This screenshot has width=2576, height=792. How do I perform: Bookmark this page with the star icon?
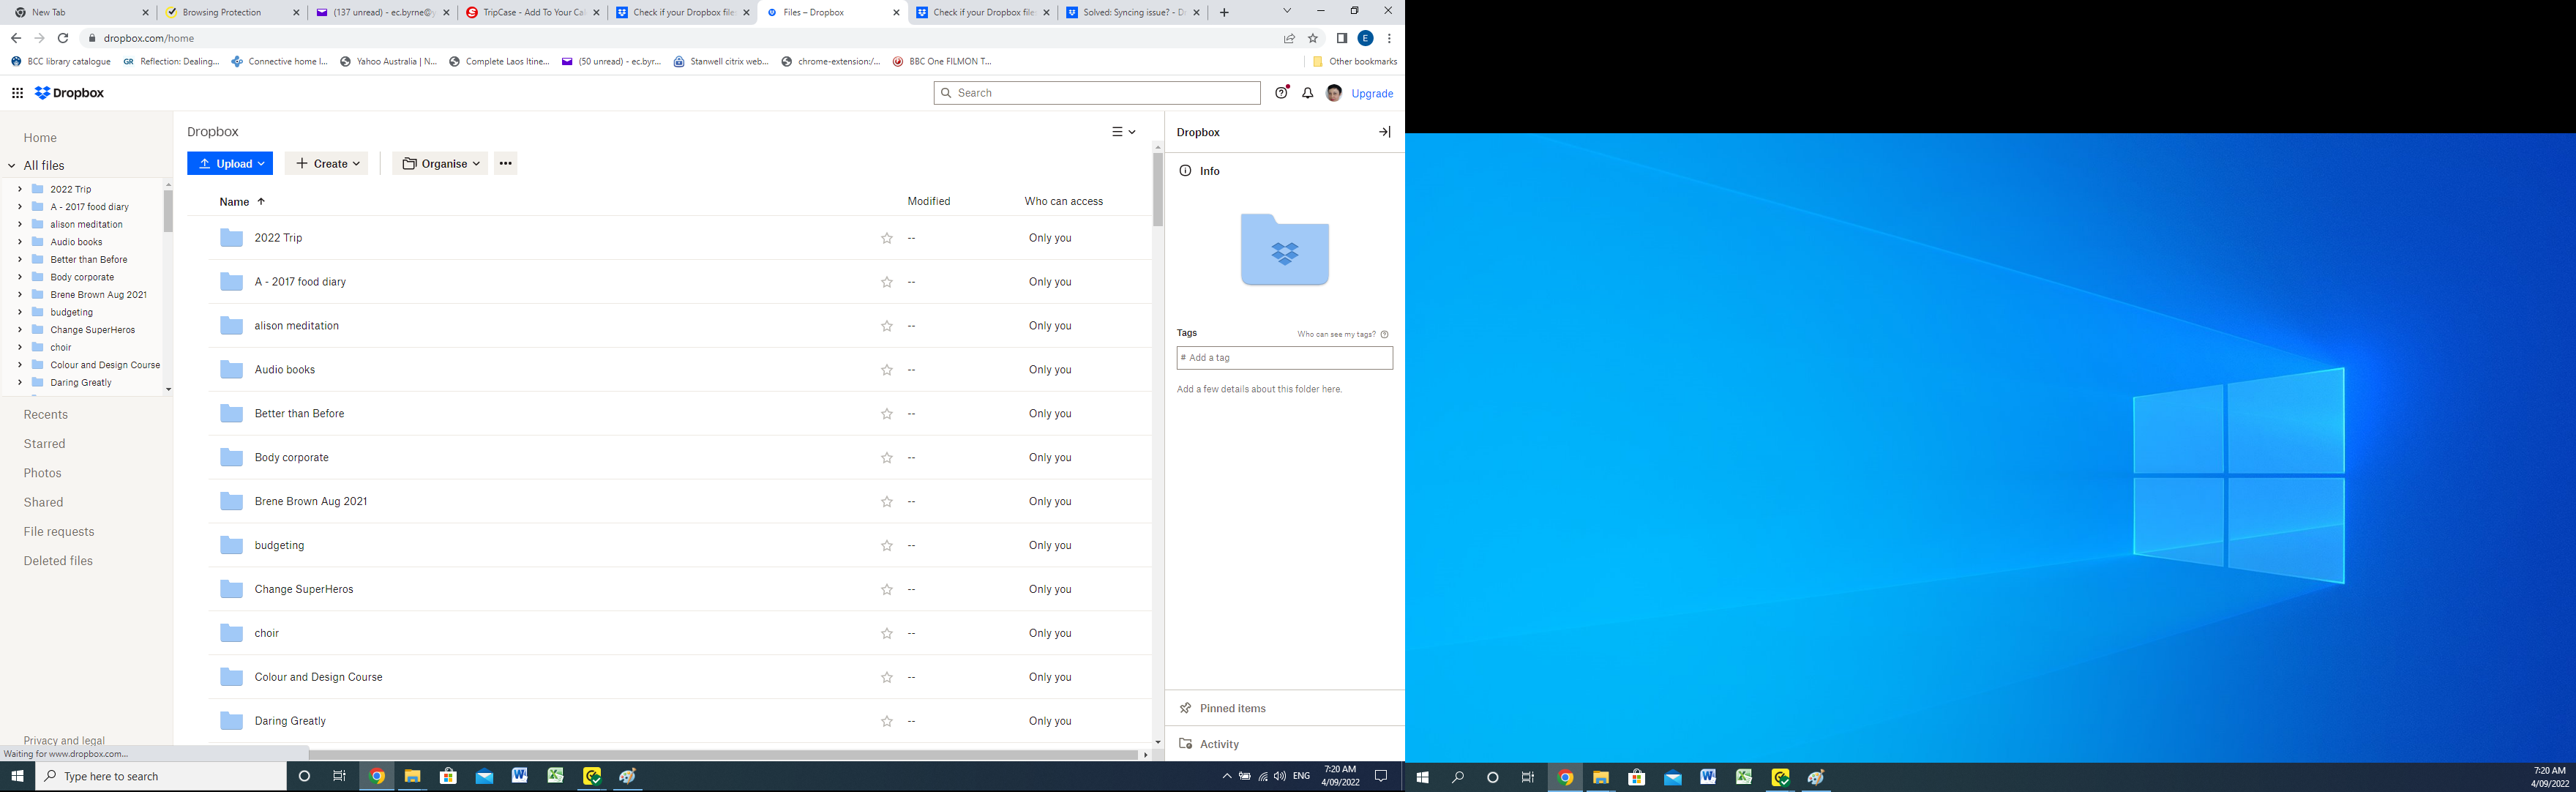coord(1313,38)
